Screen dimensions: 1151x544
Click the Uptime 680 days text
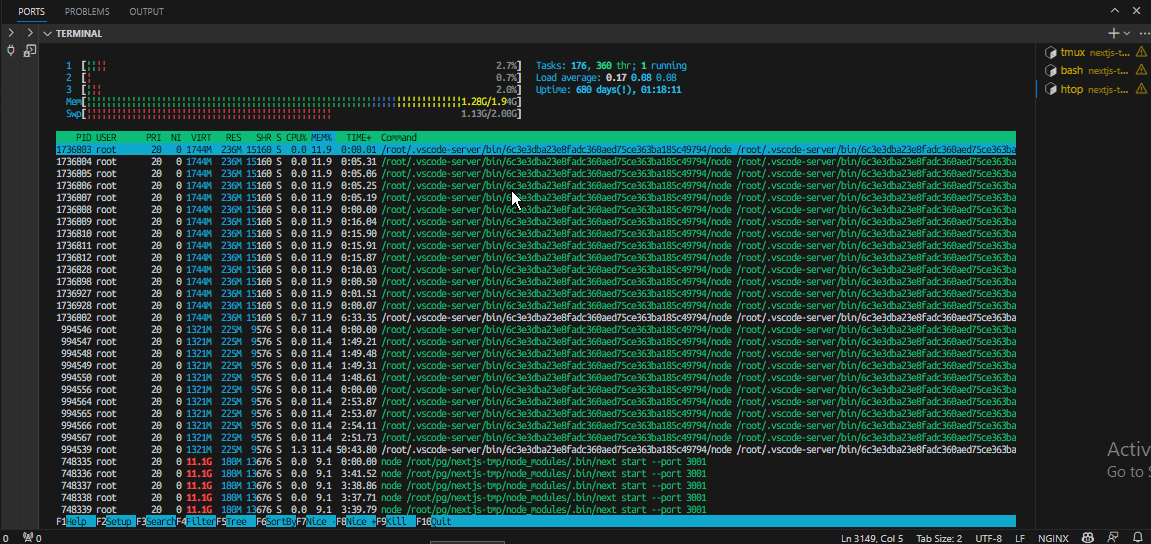coord(609,90)
